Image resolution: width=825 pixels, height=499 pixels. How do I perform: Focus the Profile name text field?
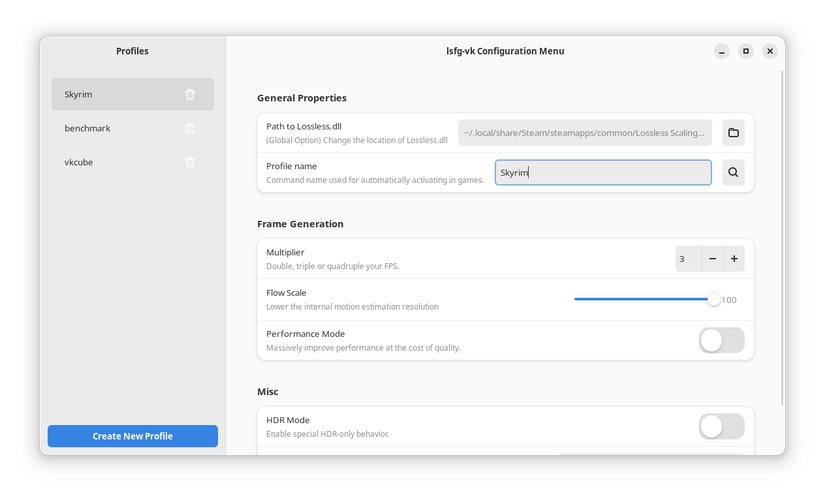(603, 173)
